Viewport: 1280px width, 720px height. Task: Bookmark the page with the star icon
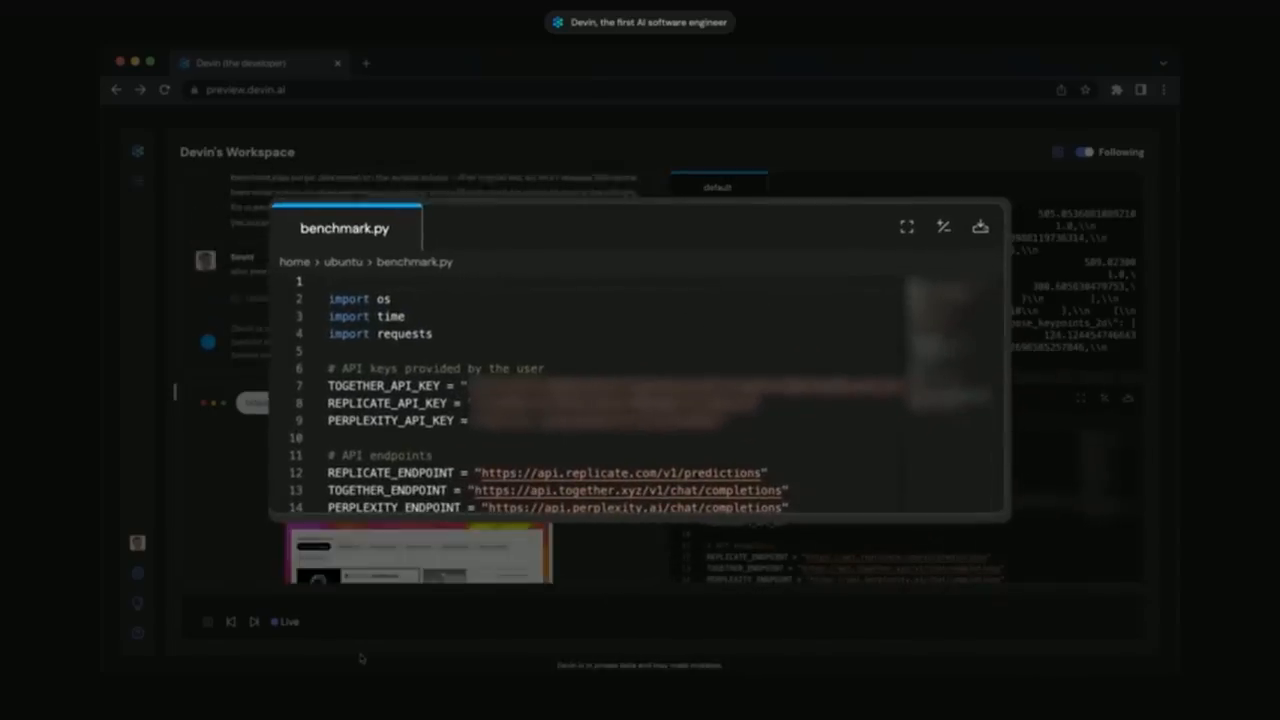point(1085,90)
